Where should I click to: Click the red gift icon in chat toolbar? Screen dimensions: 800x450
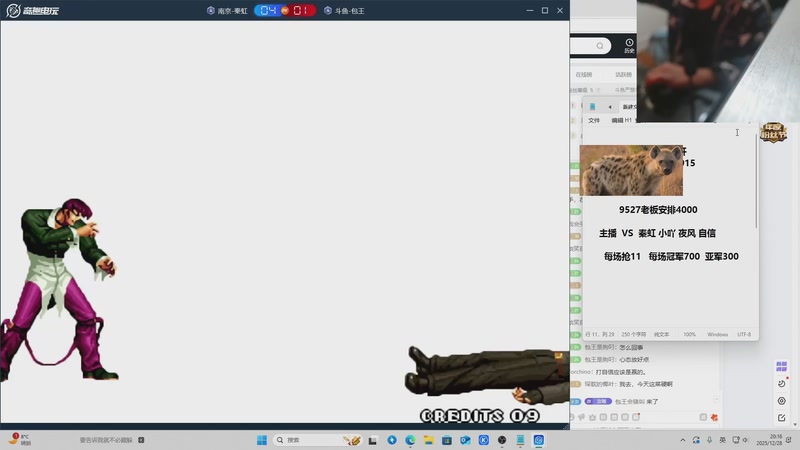(x=714, y=417)
